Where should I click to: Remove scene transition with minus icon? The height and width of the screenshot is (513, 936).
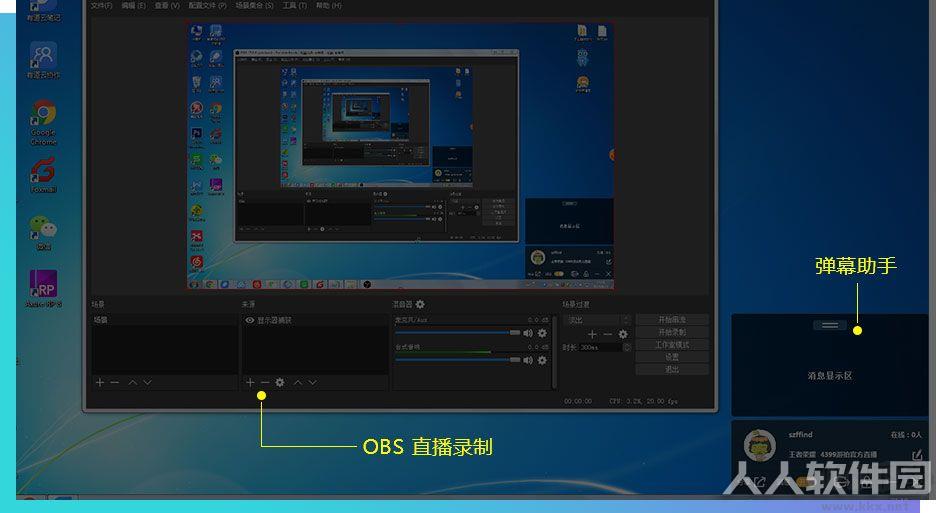click(x=608, y=334)
